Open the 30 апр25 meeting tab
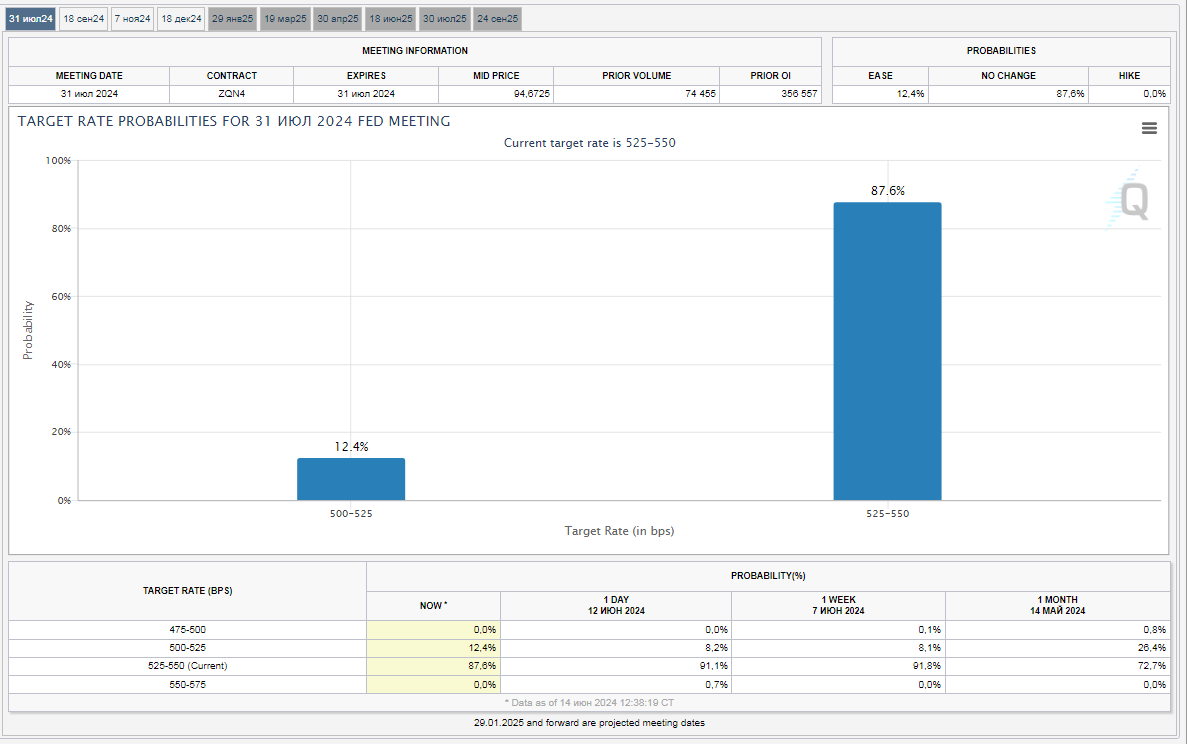 tap(337, 19)
